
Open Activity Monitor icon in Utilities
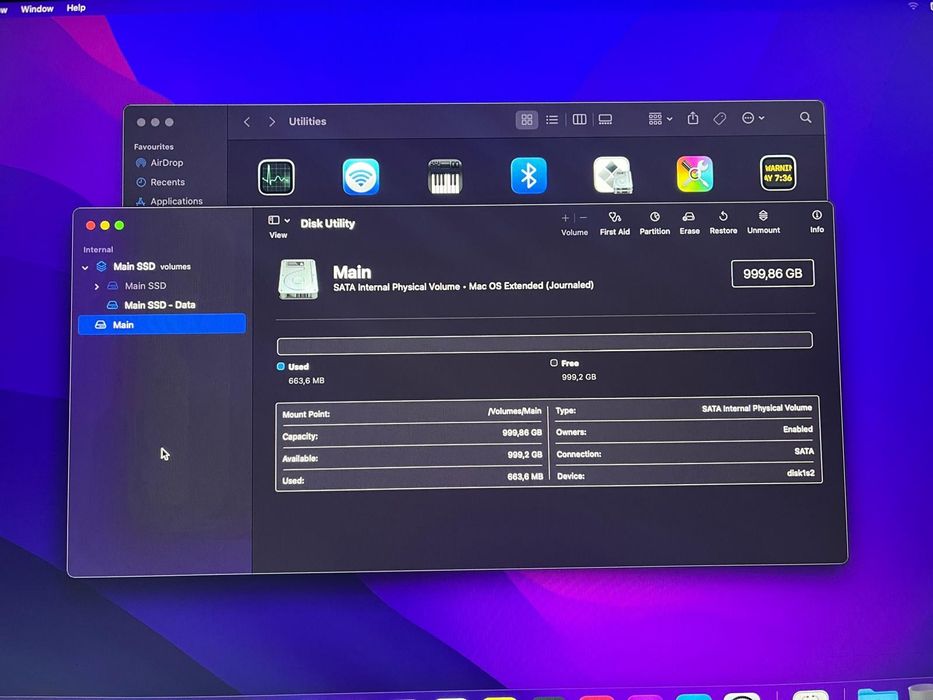coord(276,177)
